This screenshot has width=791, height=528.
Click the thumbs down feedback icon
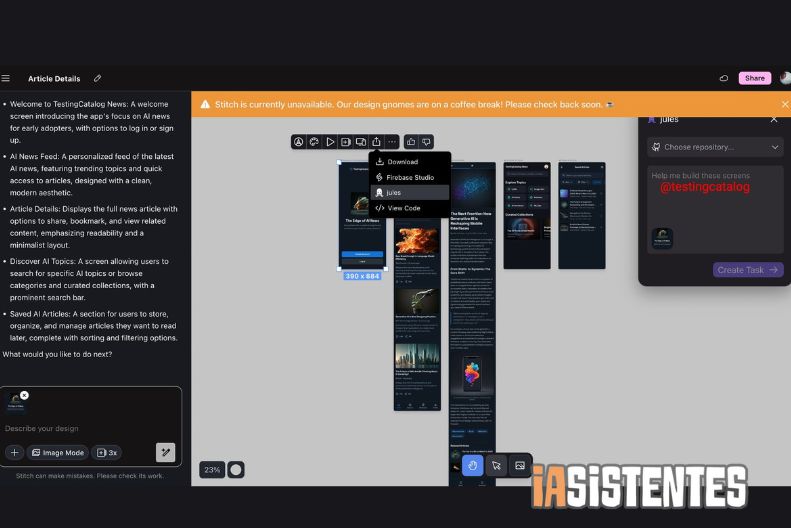point(426,142)
